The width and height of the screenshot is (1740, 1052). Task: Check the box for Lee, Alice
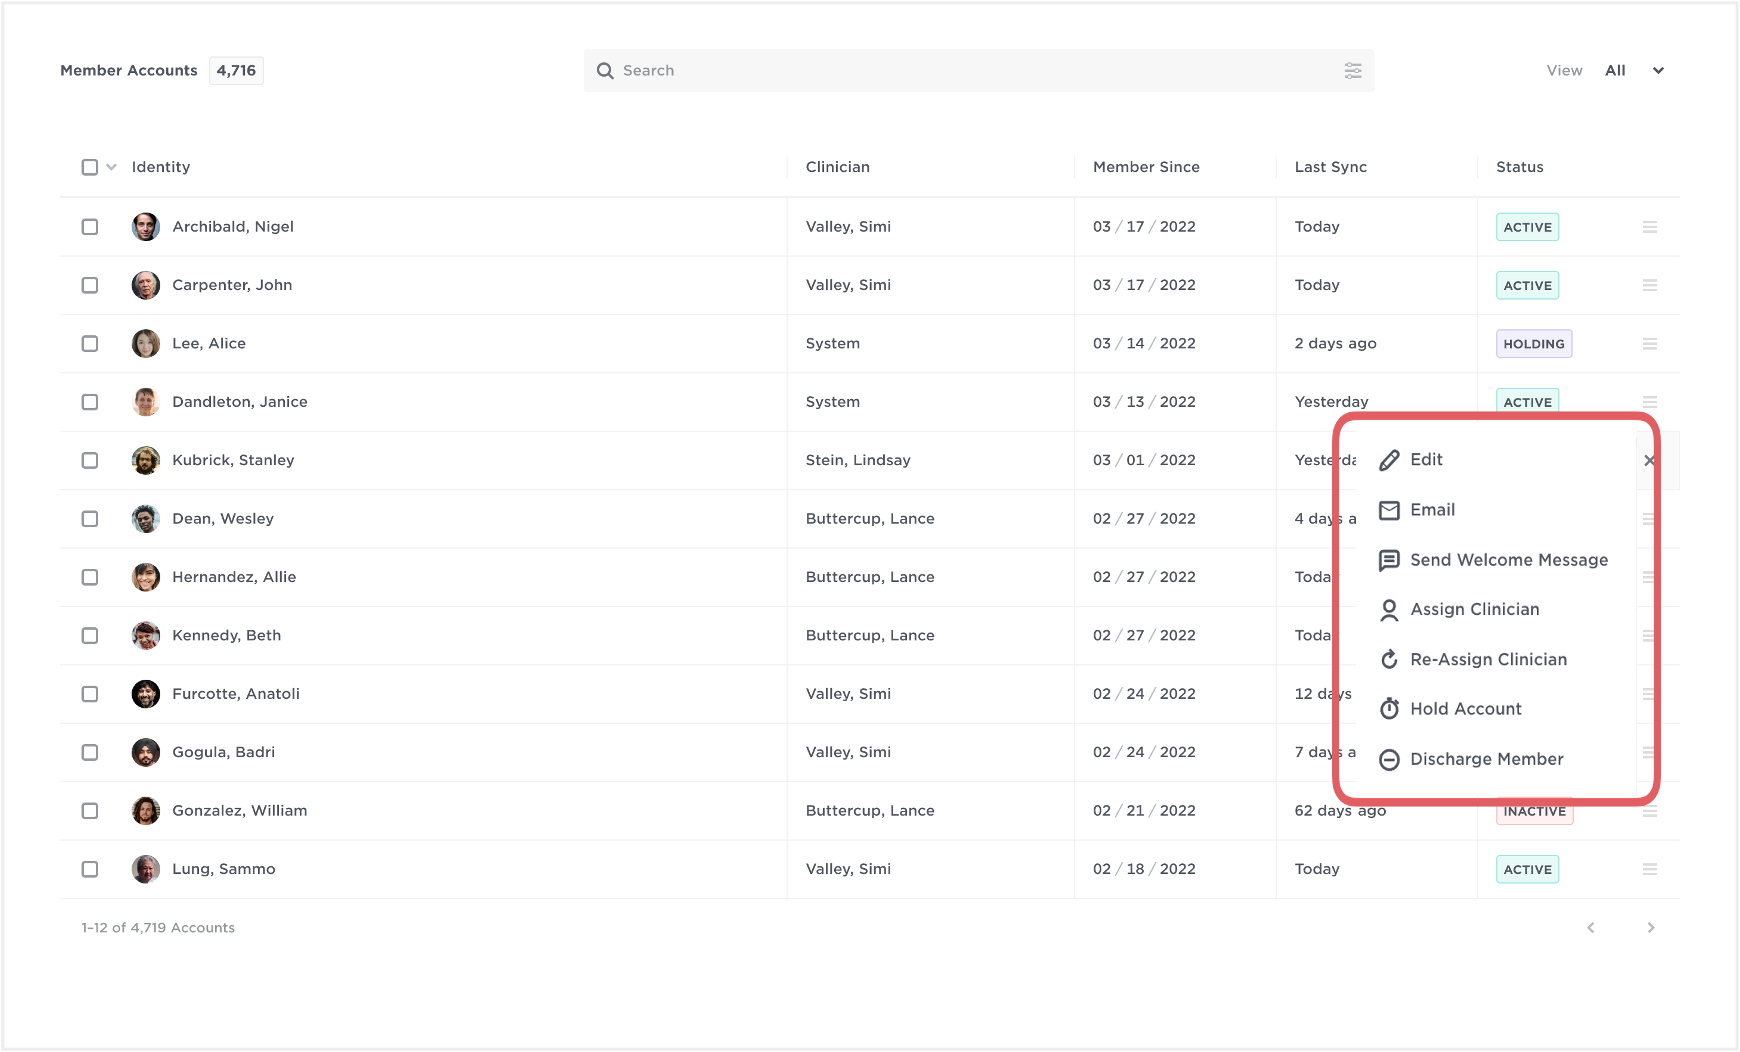click(x=90, y=344)
